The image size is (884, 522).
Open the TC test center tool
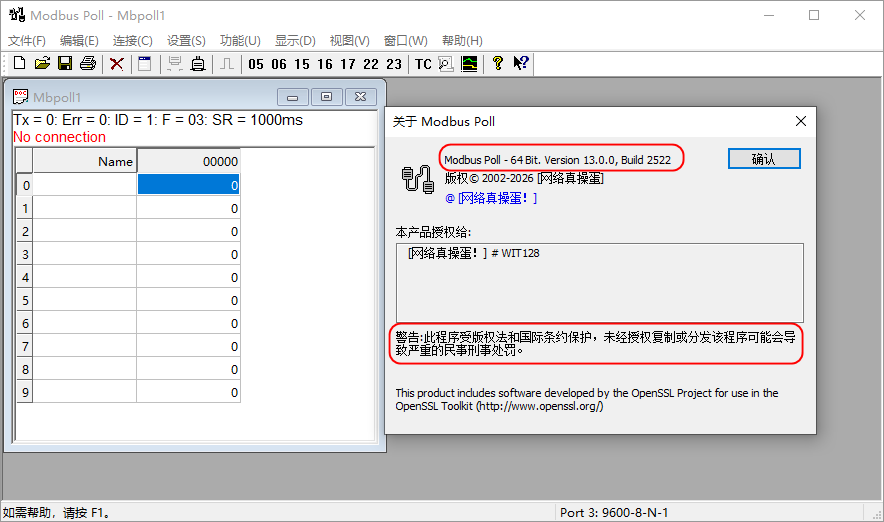[x=423, y=64]
